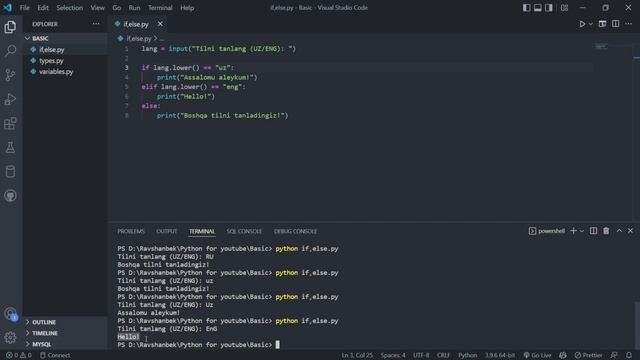Open the Explorer view in activity bar
The height and width of the screenshot is (360, 640).
[x=10, y=27]
